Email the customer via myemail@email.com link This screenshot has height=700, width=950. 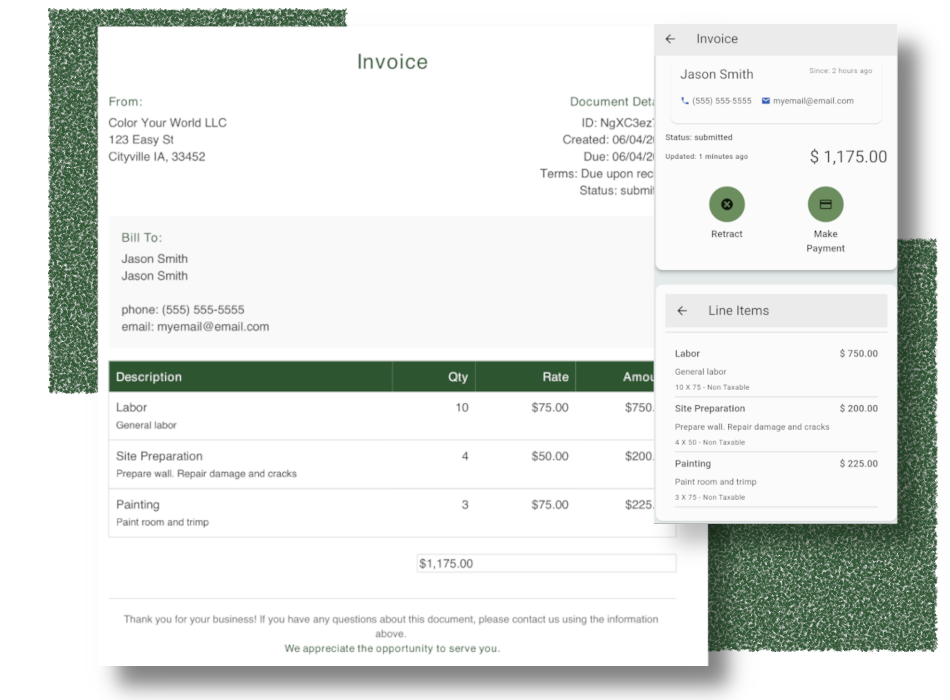pos(814,100)
